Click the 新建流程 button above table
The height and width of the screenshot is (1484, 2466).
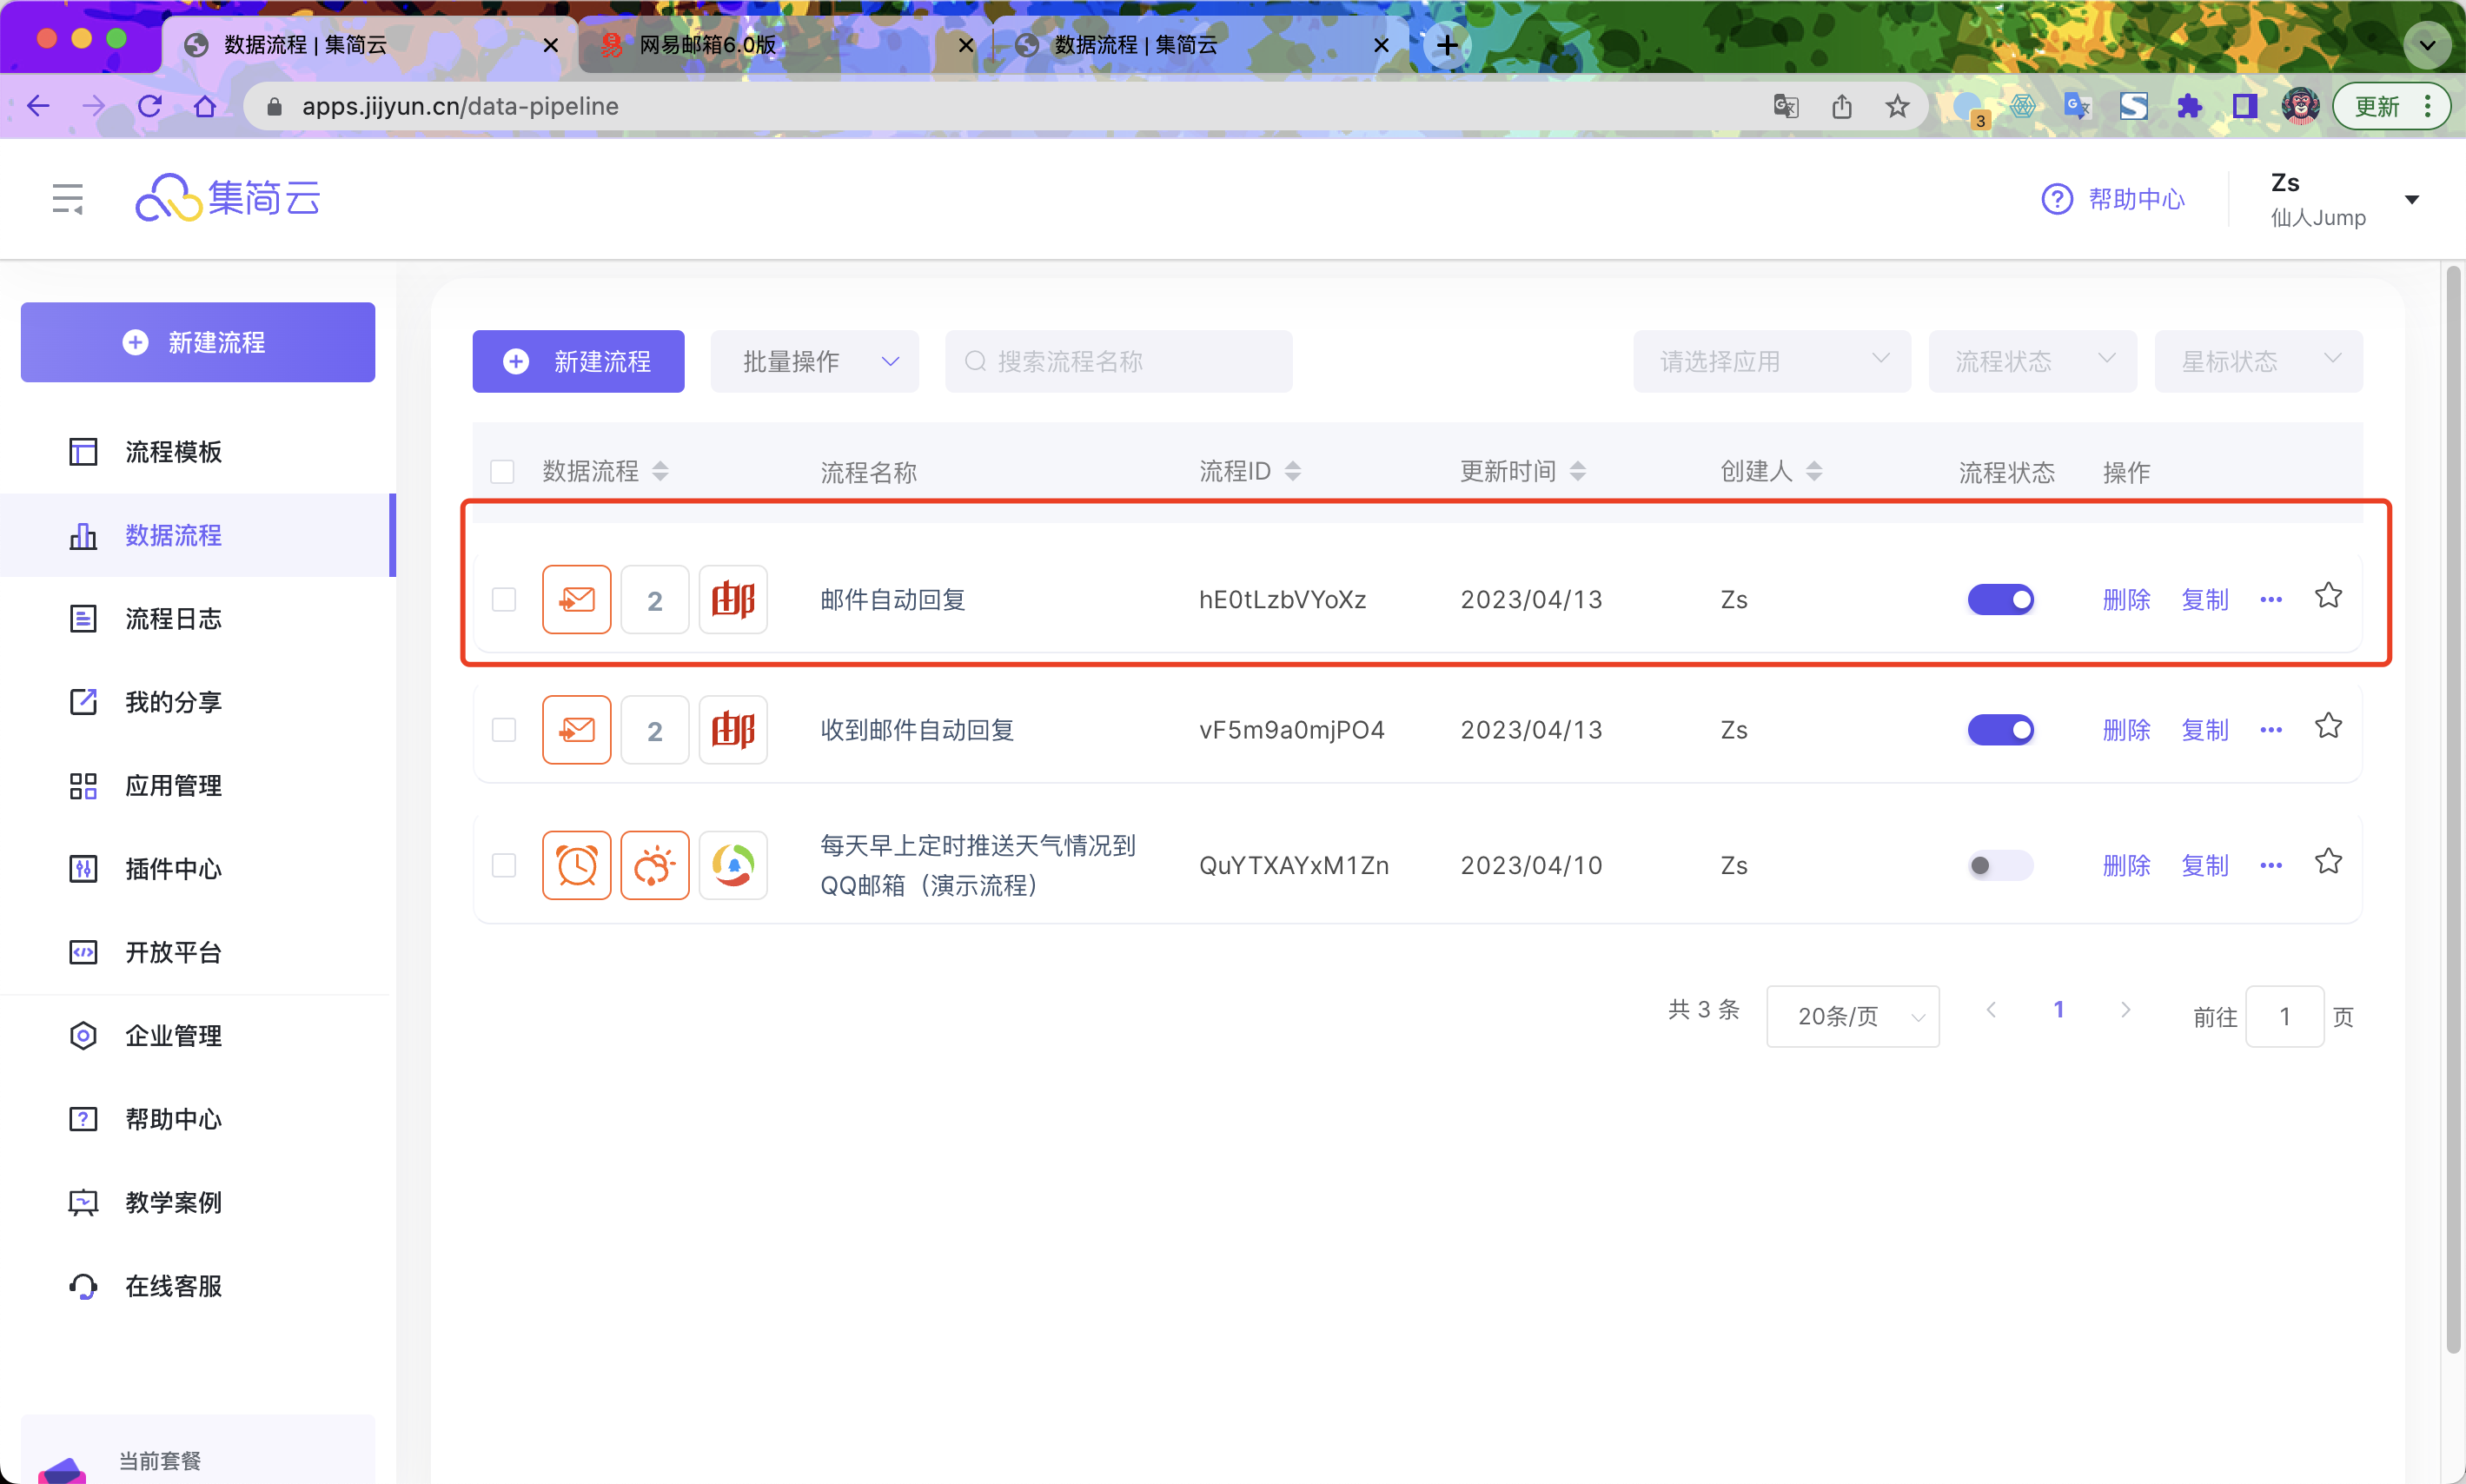click(x=578, y=361)
